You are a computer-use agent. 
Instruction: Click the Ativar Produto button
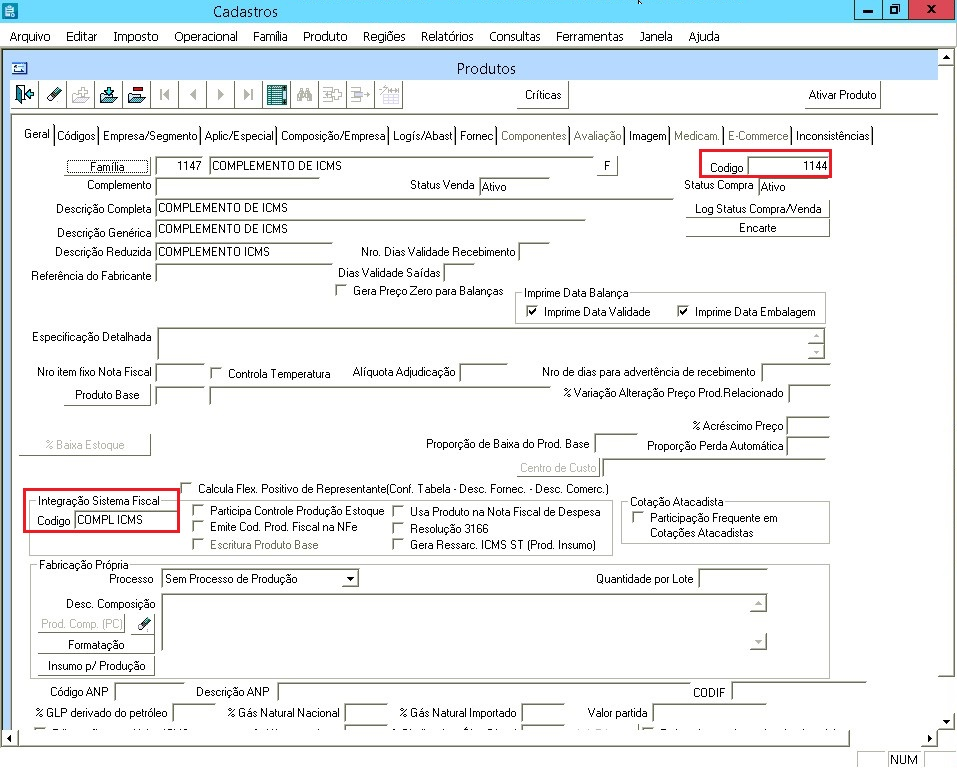click(x=842, y=95)
